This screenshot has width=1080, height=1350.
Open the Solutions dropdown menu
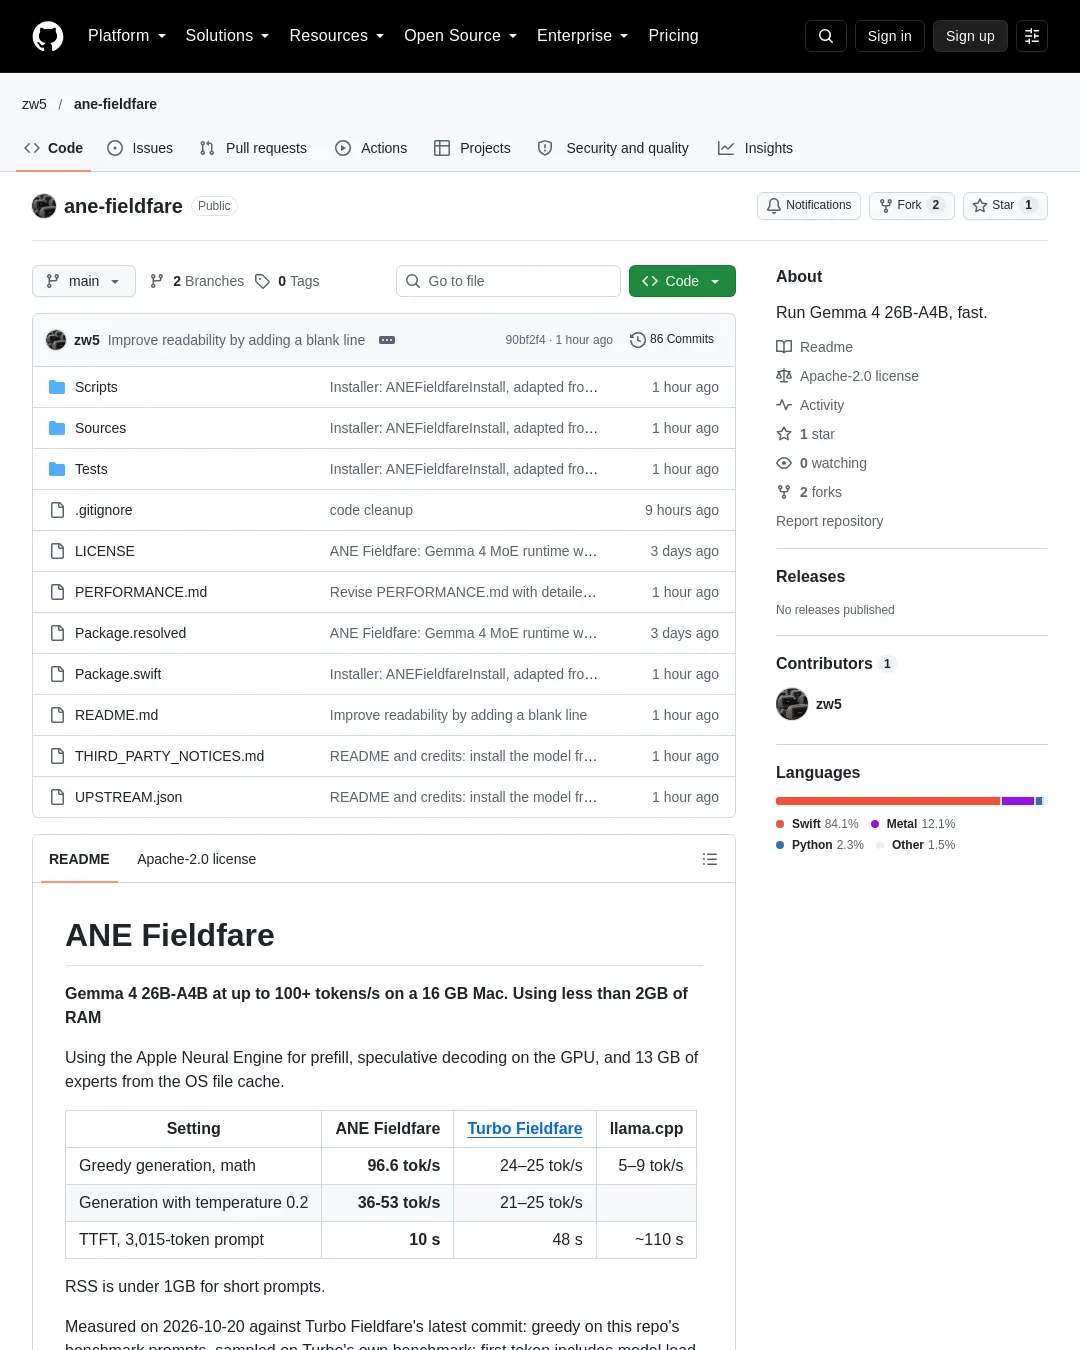(x=227, y=36)
